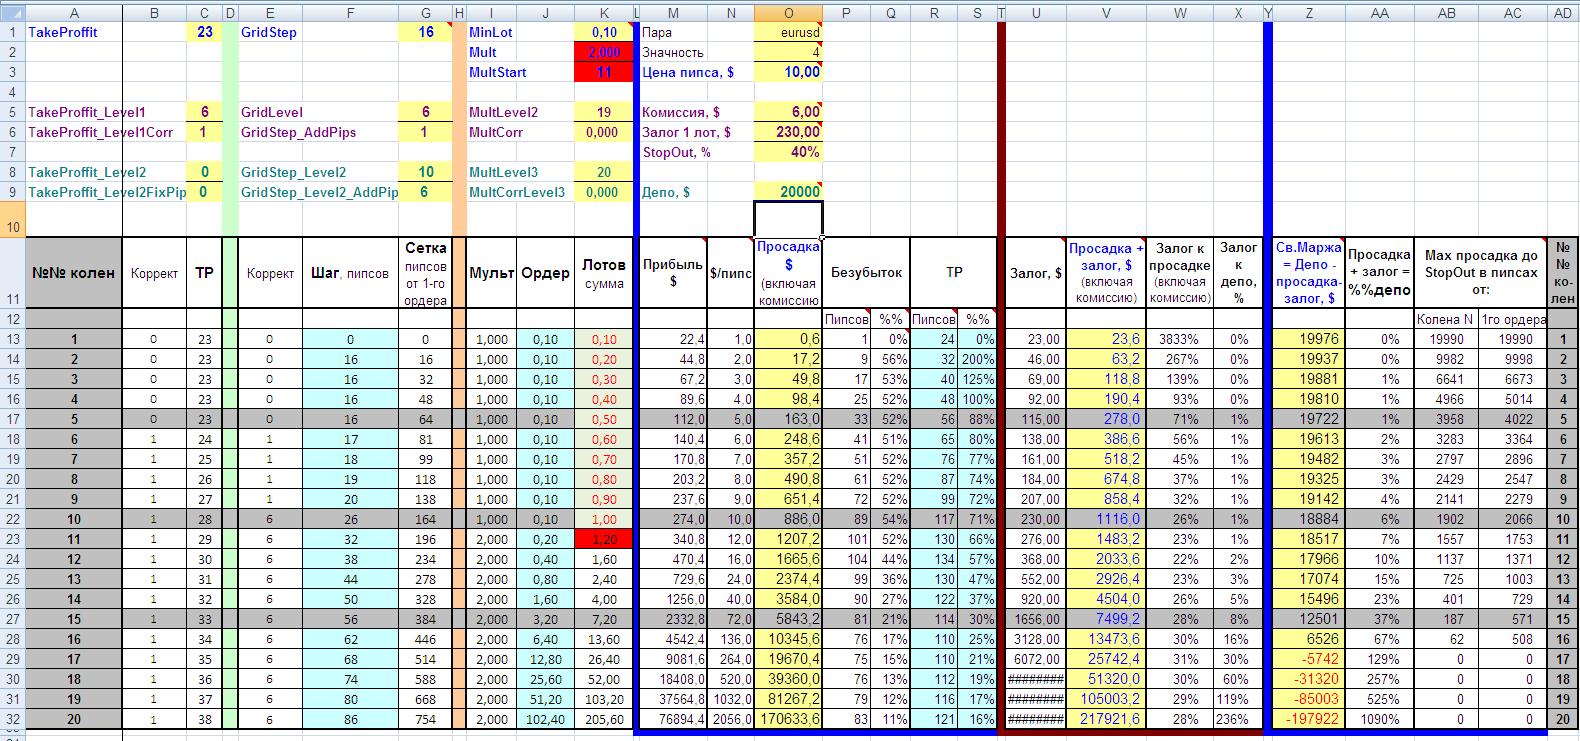Select the Залог cell 6072,00

pyautogui.click(x=1035, y=659)
